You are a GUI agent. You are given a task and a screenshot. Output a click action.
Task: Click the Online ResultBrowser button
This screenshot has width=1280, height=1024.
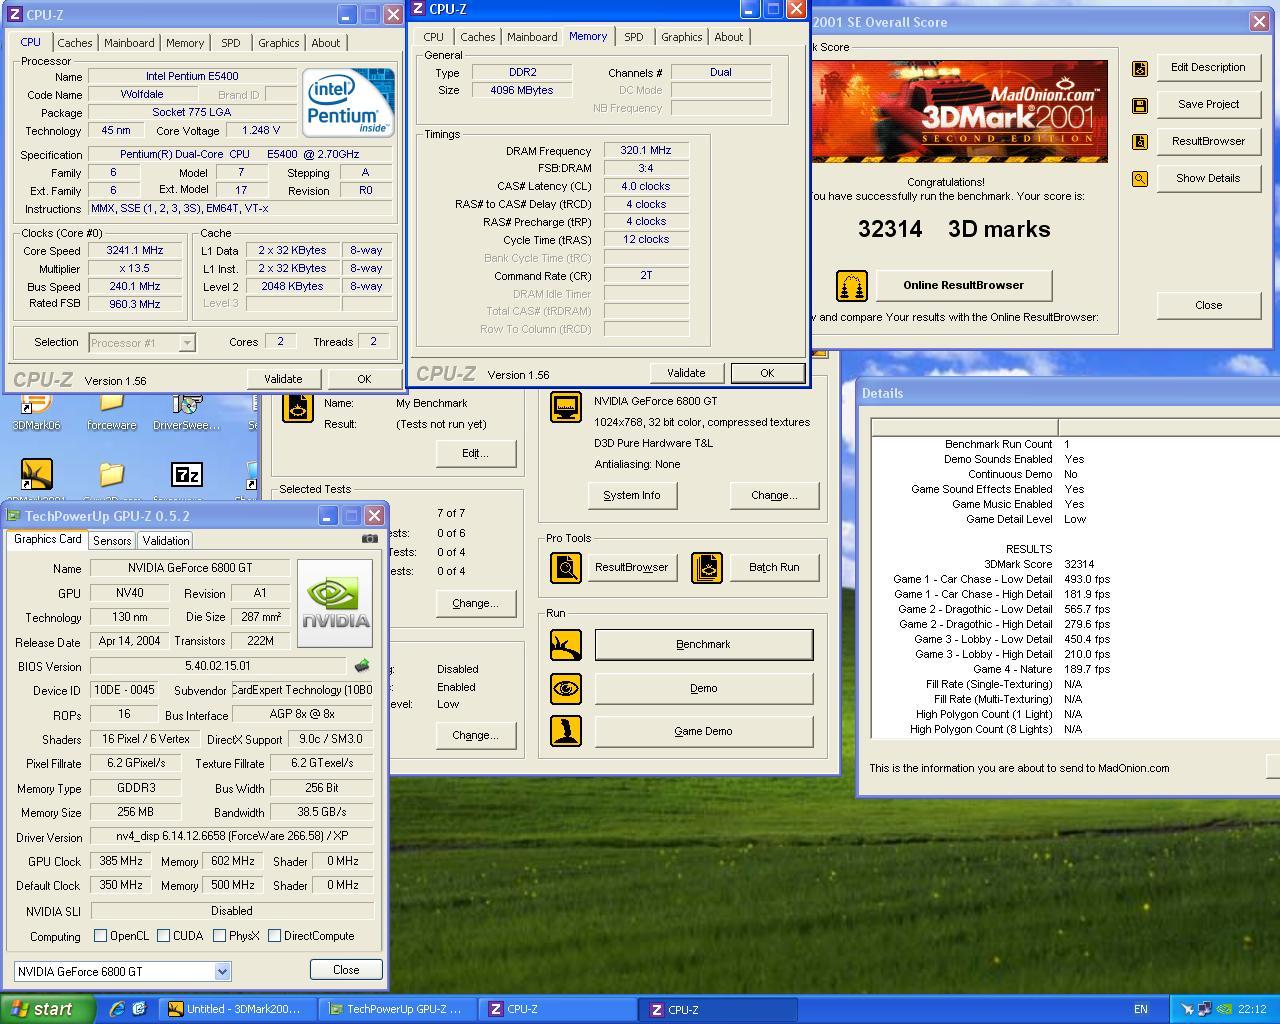coord(963,285)
